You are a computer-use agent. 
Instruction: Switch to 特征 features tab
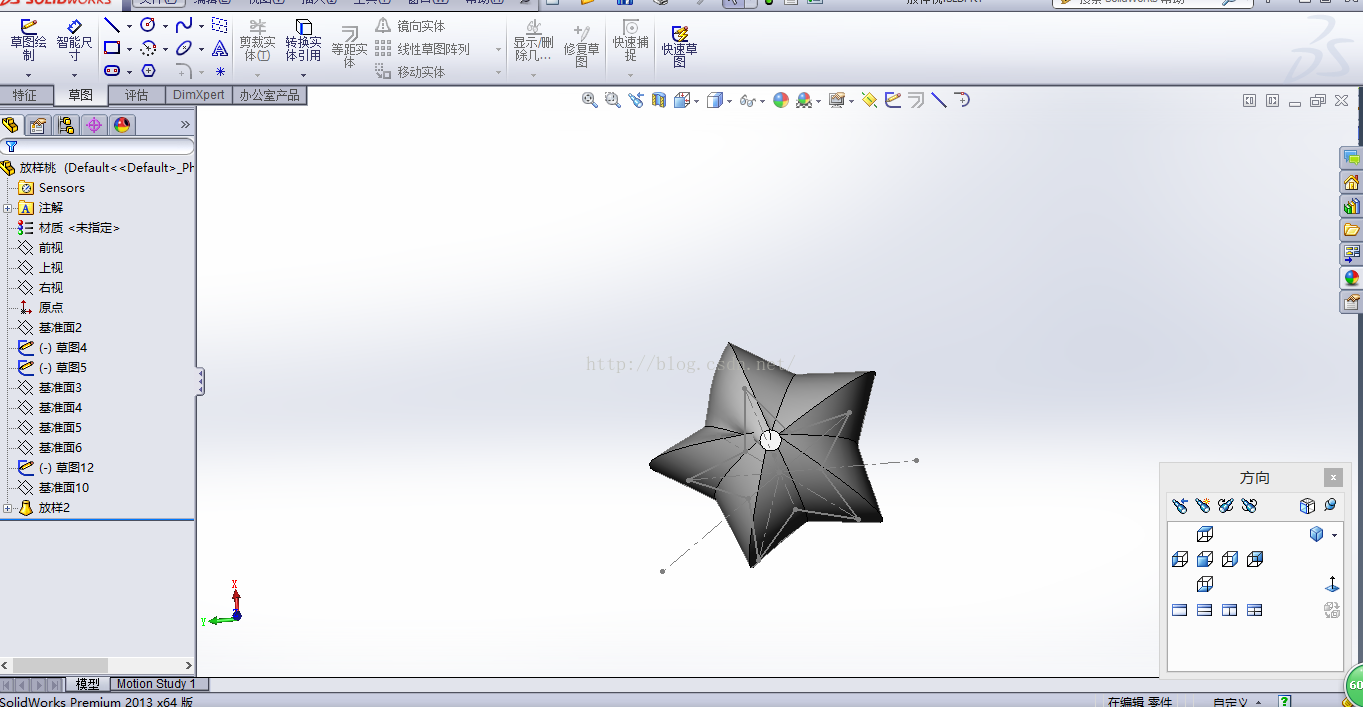click(25, 95)
